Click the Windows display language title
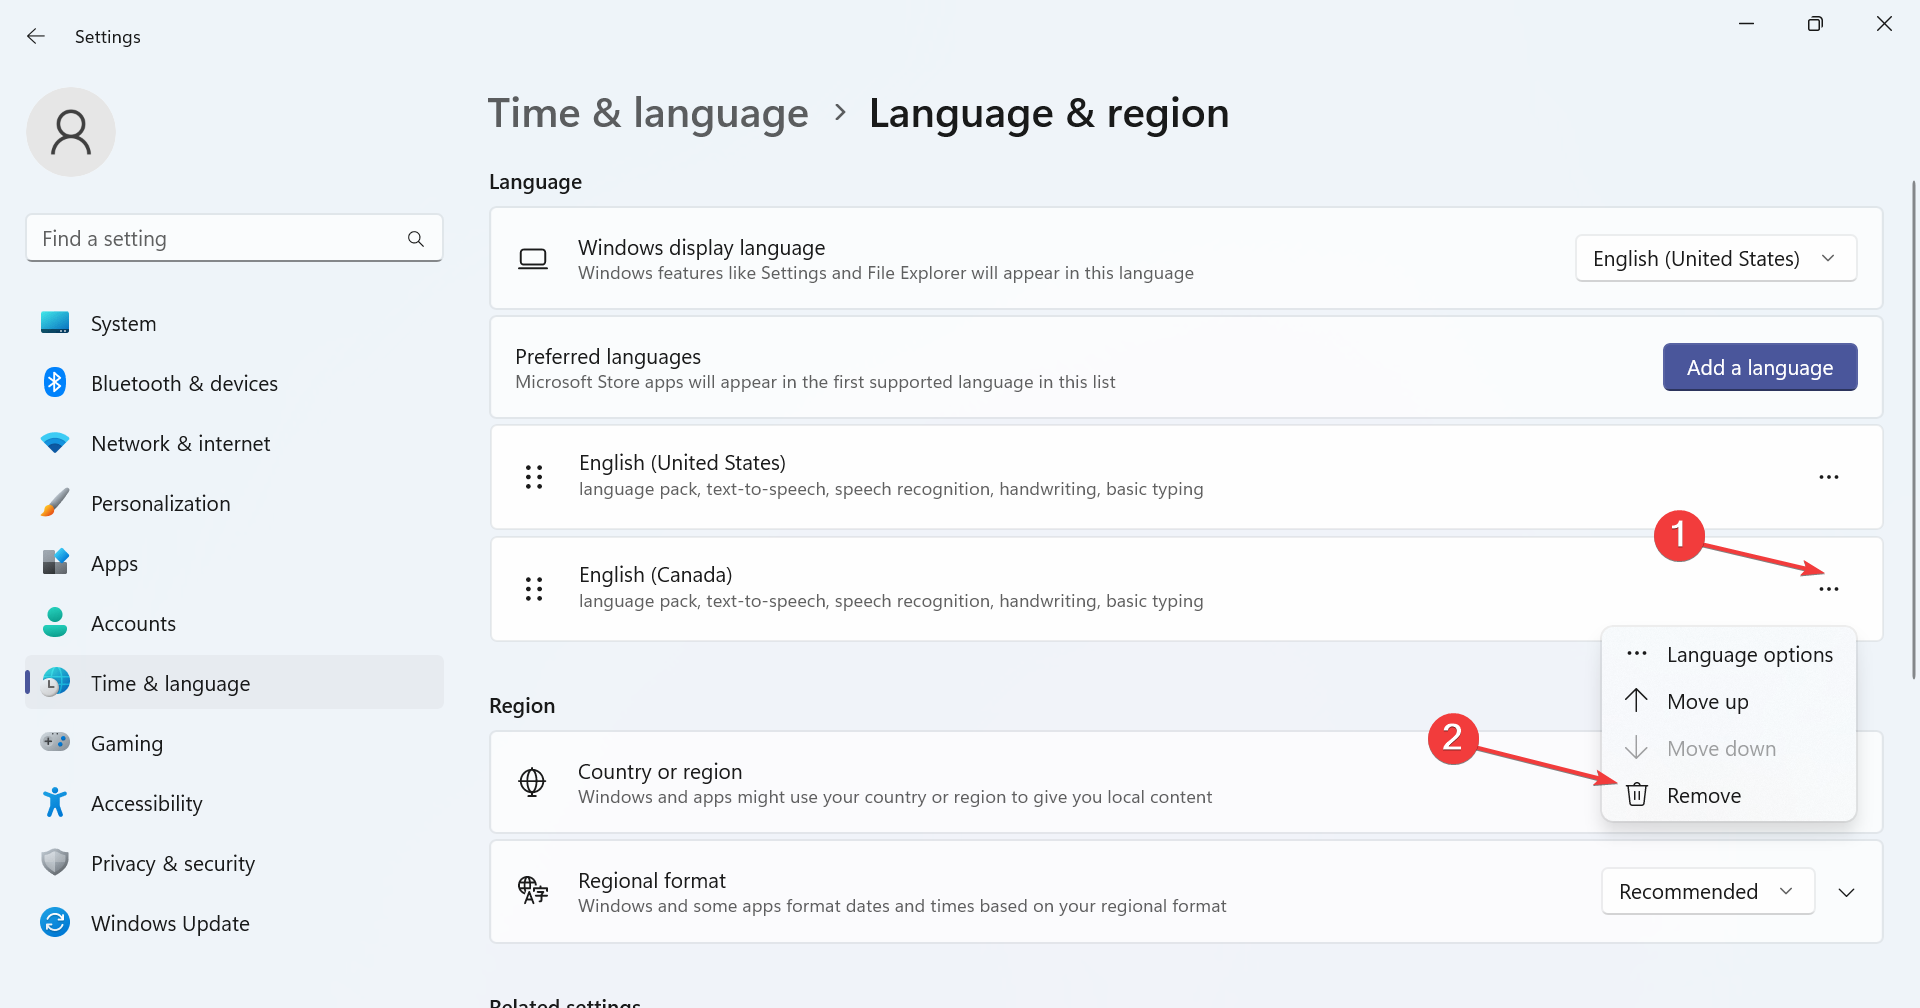Image resolution: width=1920 pixels, height=1008 pixels. point(702,248)
